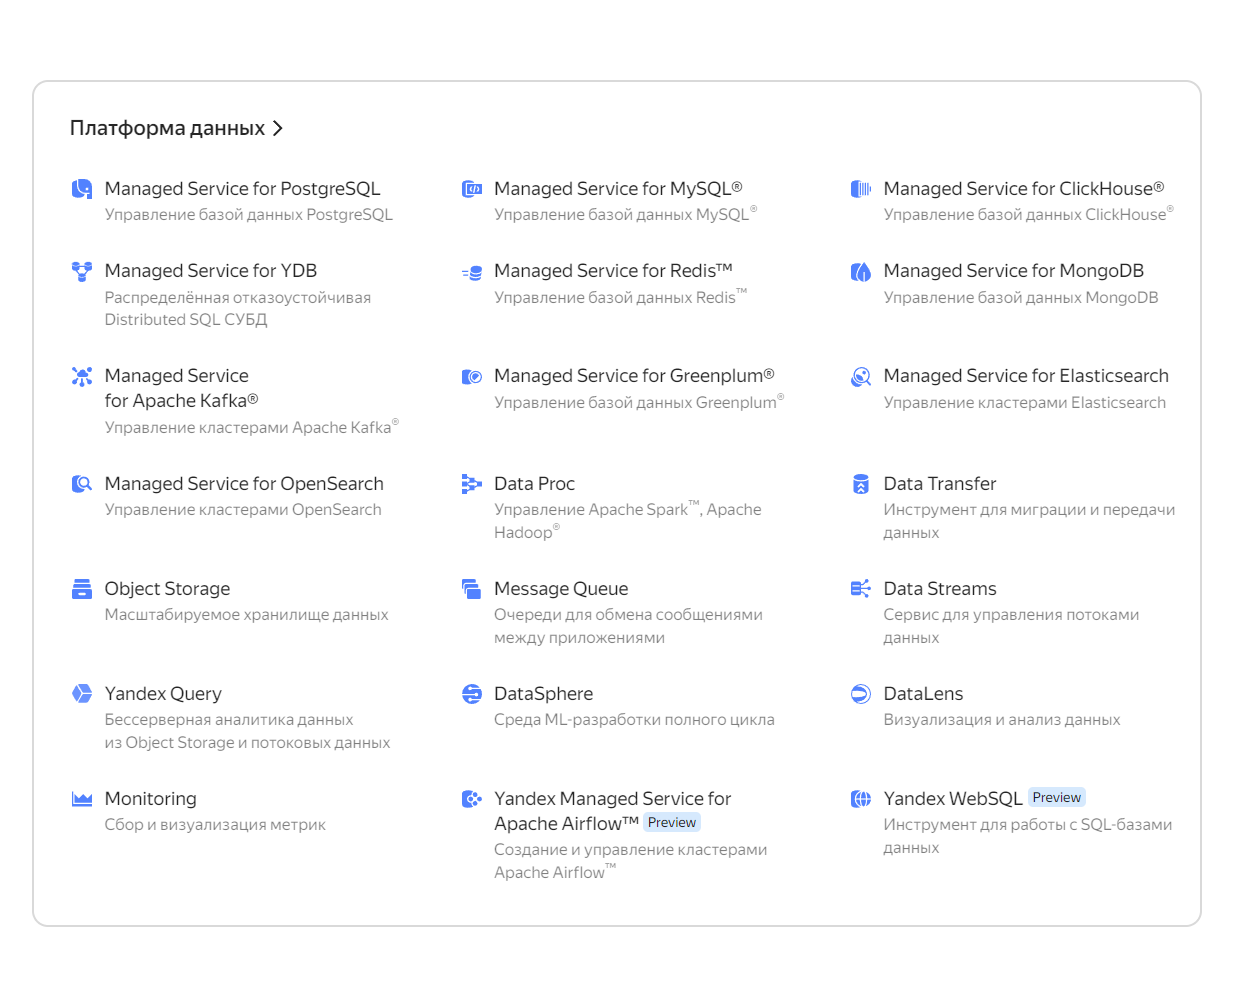The image size is (1234, 1007).
Task: Click 'Управление кластерами Elasticsearch' description
Action: (x=1024, y=402)
